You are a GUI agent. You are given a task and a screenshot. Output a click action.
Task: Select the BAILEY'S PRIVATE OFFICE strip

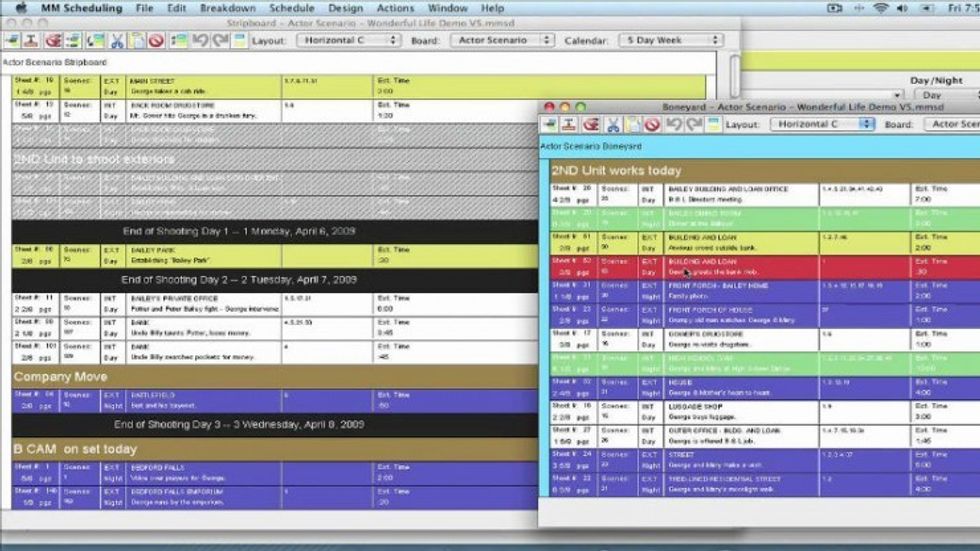[275, 304]
